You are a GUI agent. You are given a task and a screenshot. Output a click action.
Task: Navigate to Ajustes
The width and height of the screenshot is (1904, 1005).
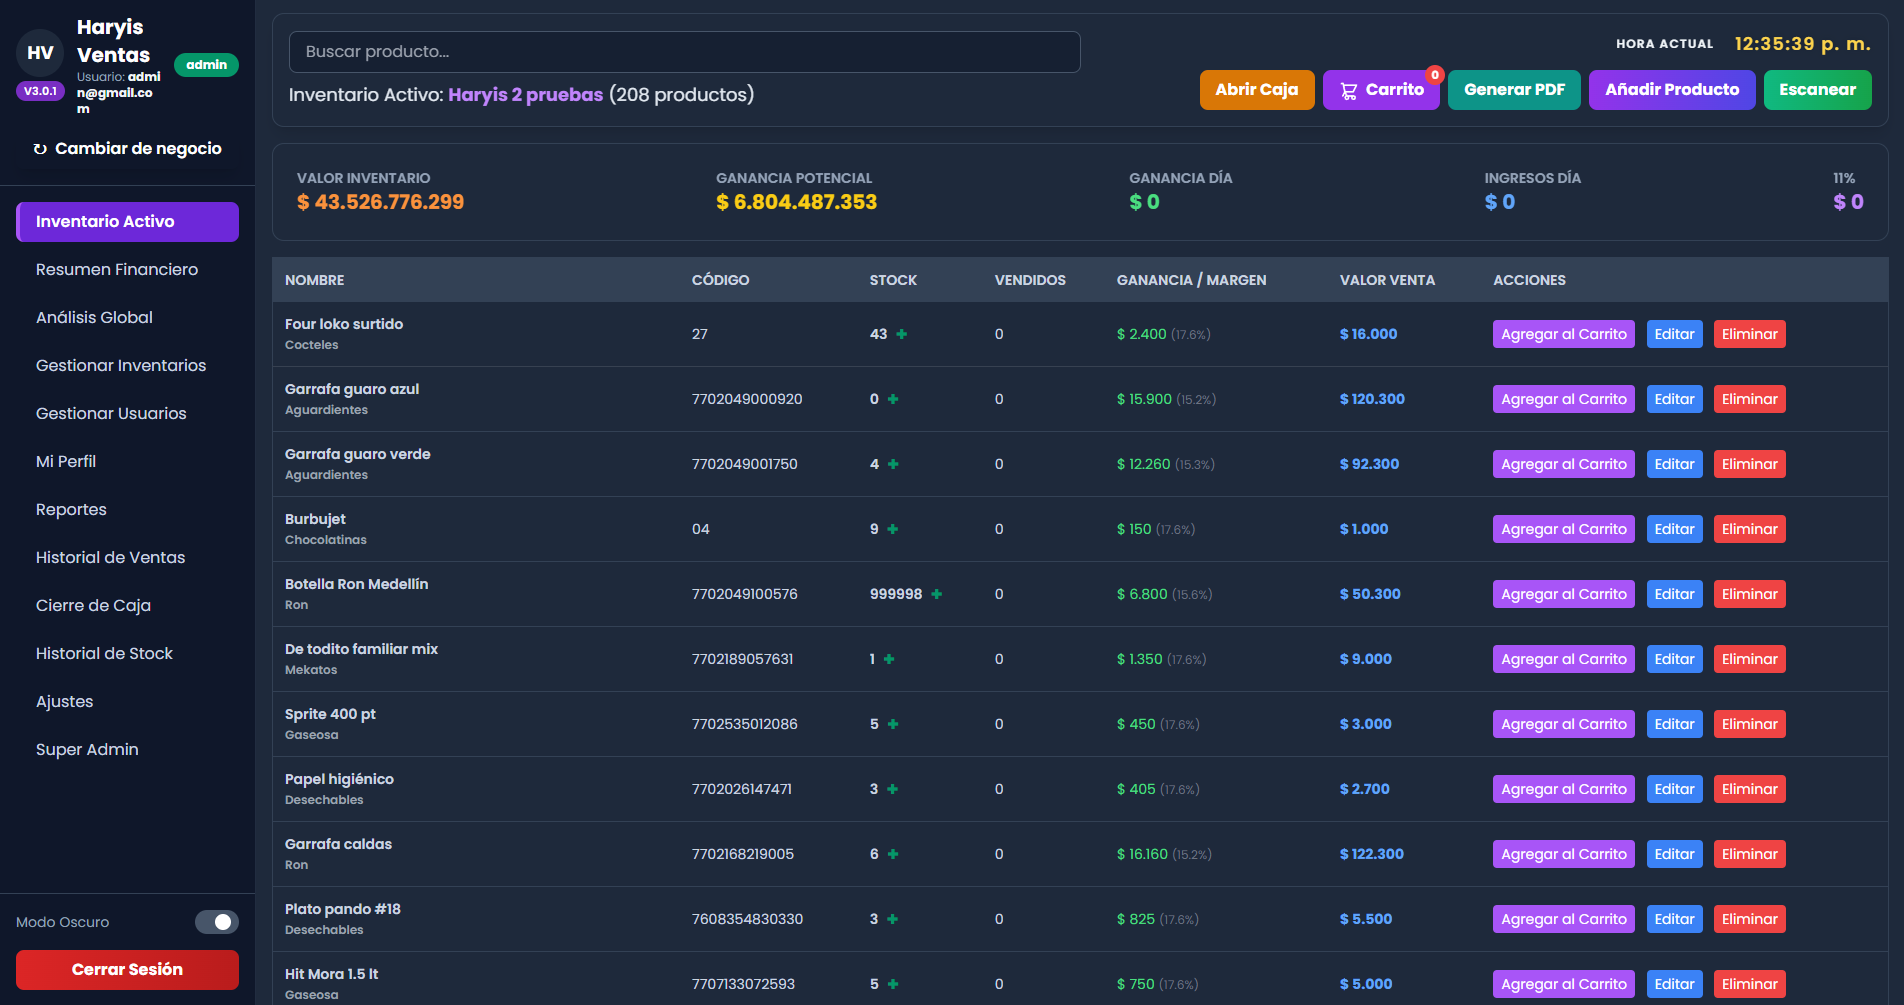point(64,701)
